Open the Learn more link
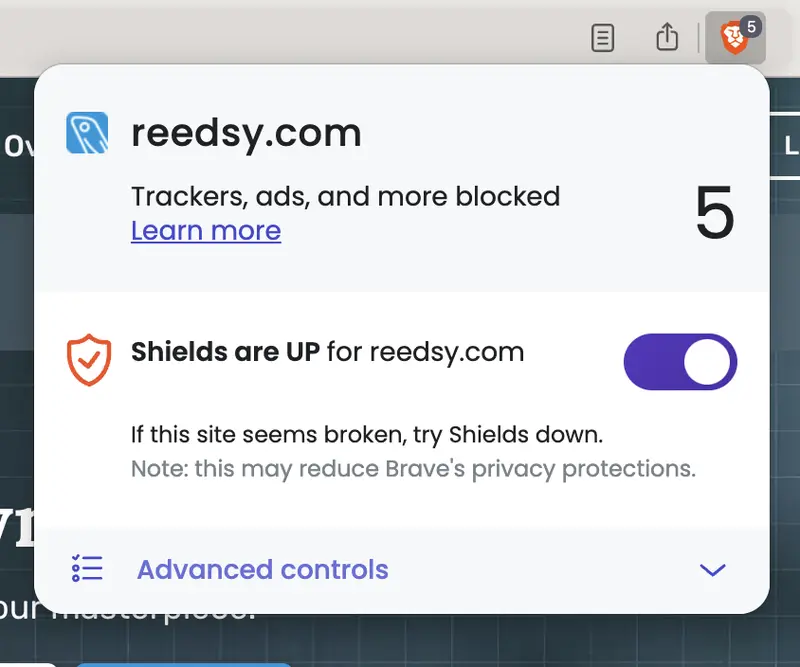 (206, 231)
